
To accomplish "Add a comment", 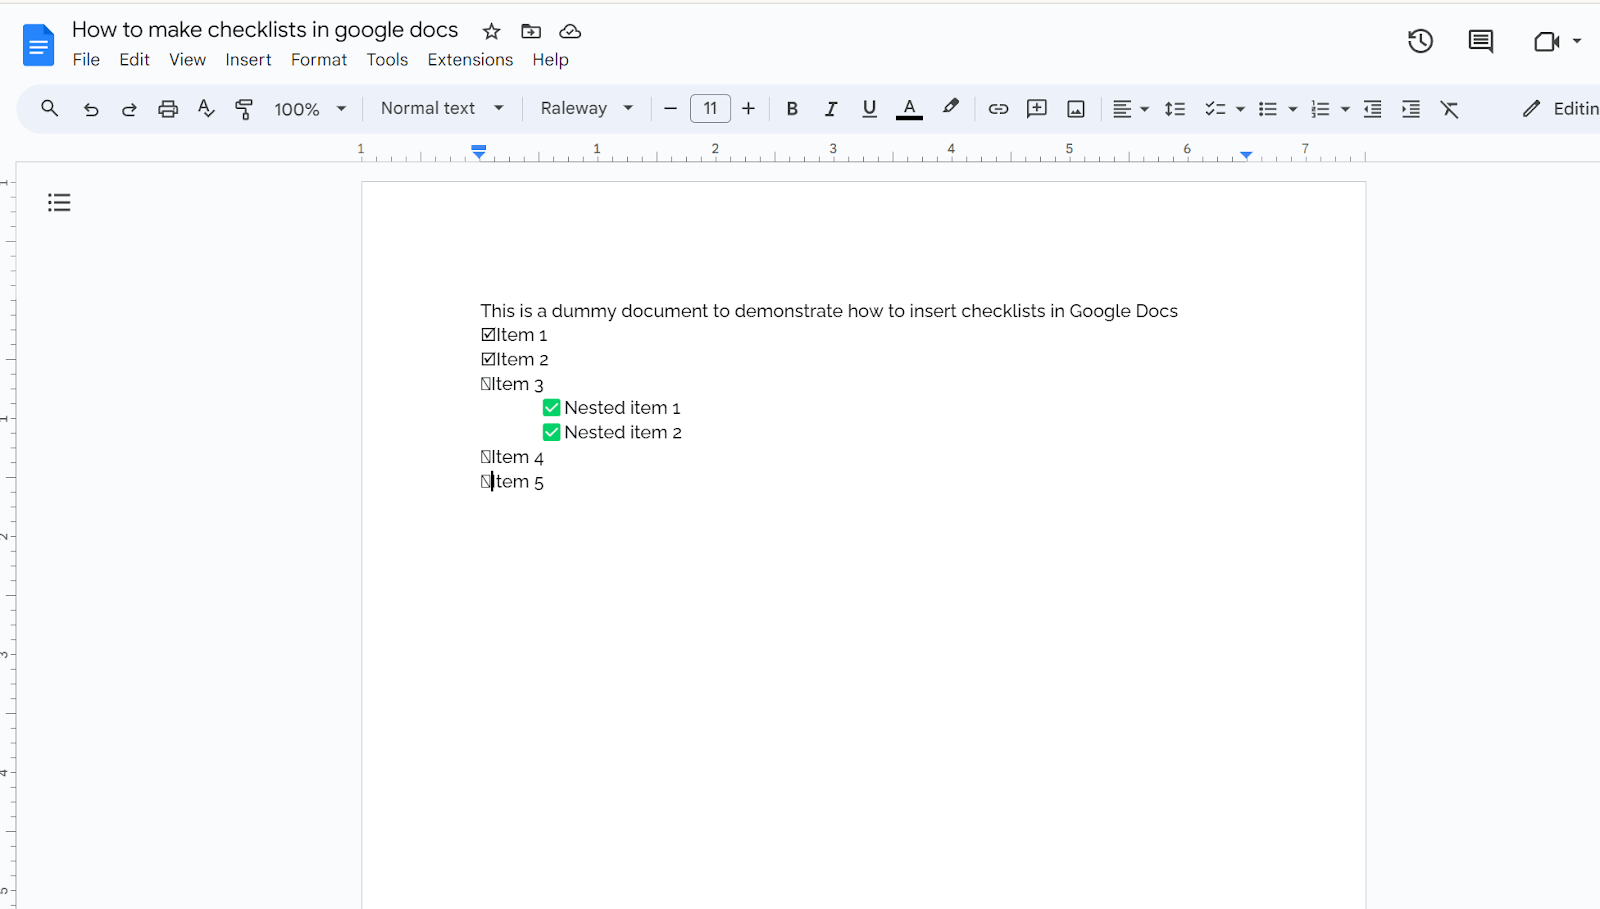I will [1037, 108].
